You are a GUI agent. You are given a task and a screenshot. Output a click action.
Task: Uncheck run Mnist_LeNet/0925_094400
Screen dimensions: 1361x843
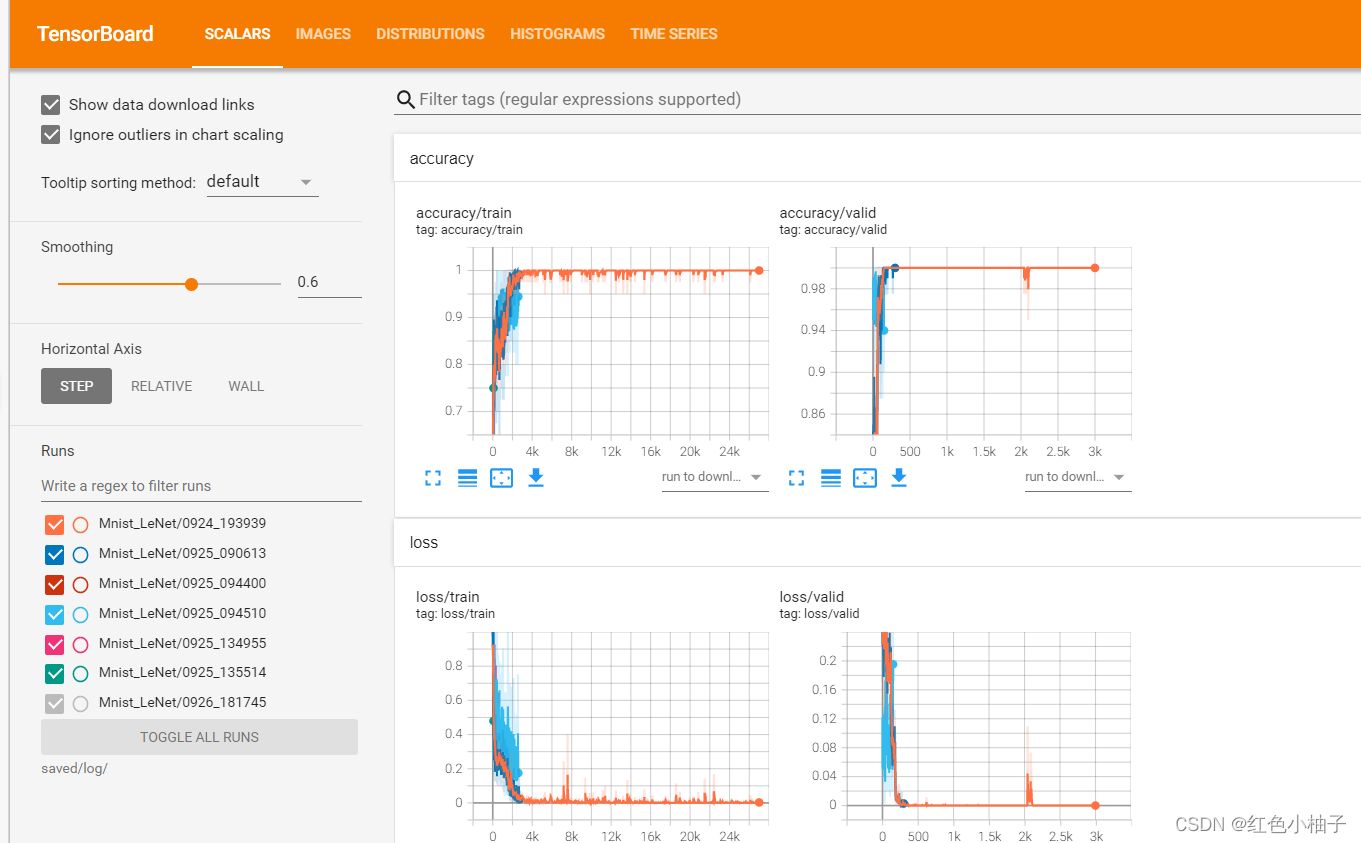55,584
